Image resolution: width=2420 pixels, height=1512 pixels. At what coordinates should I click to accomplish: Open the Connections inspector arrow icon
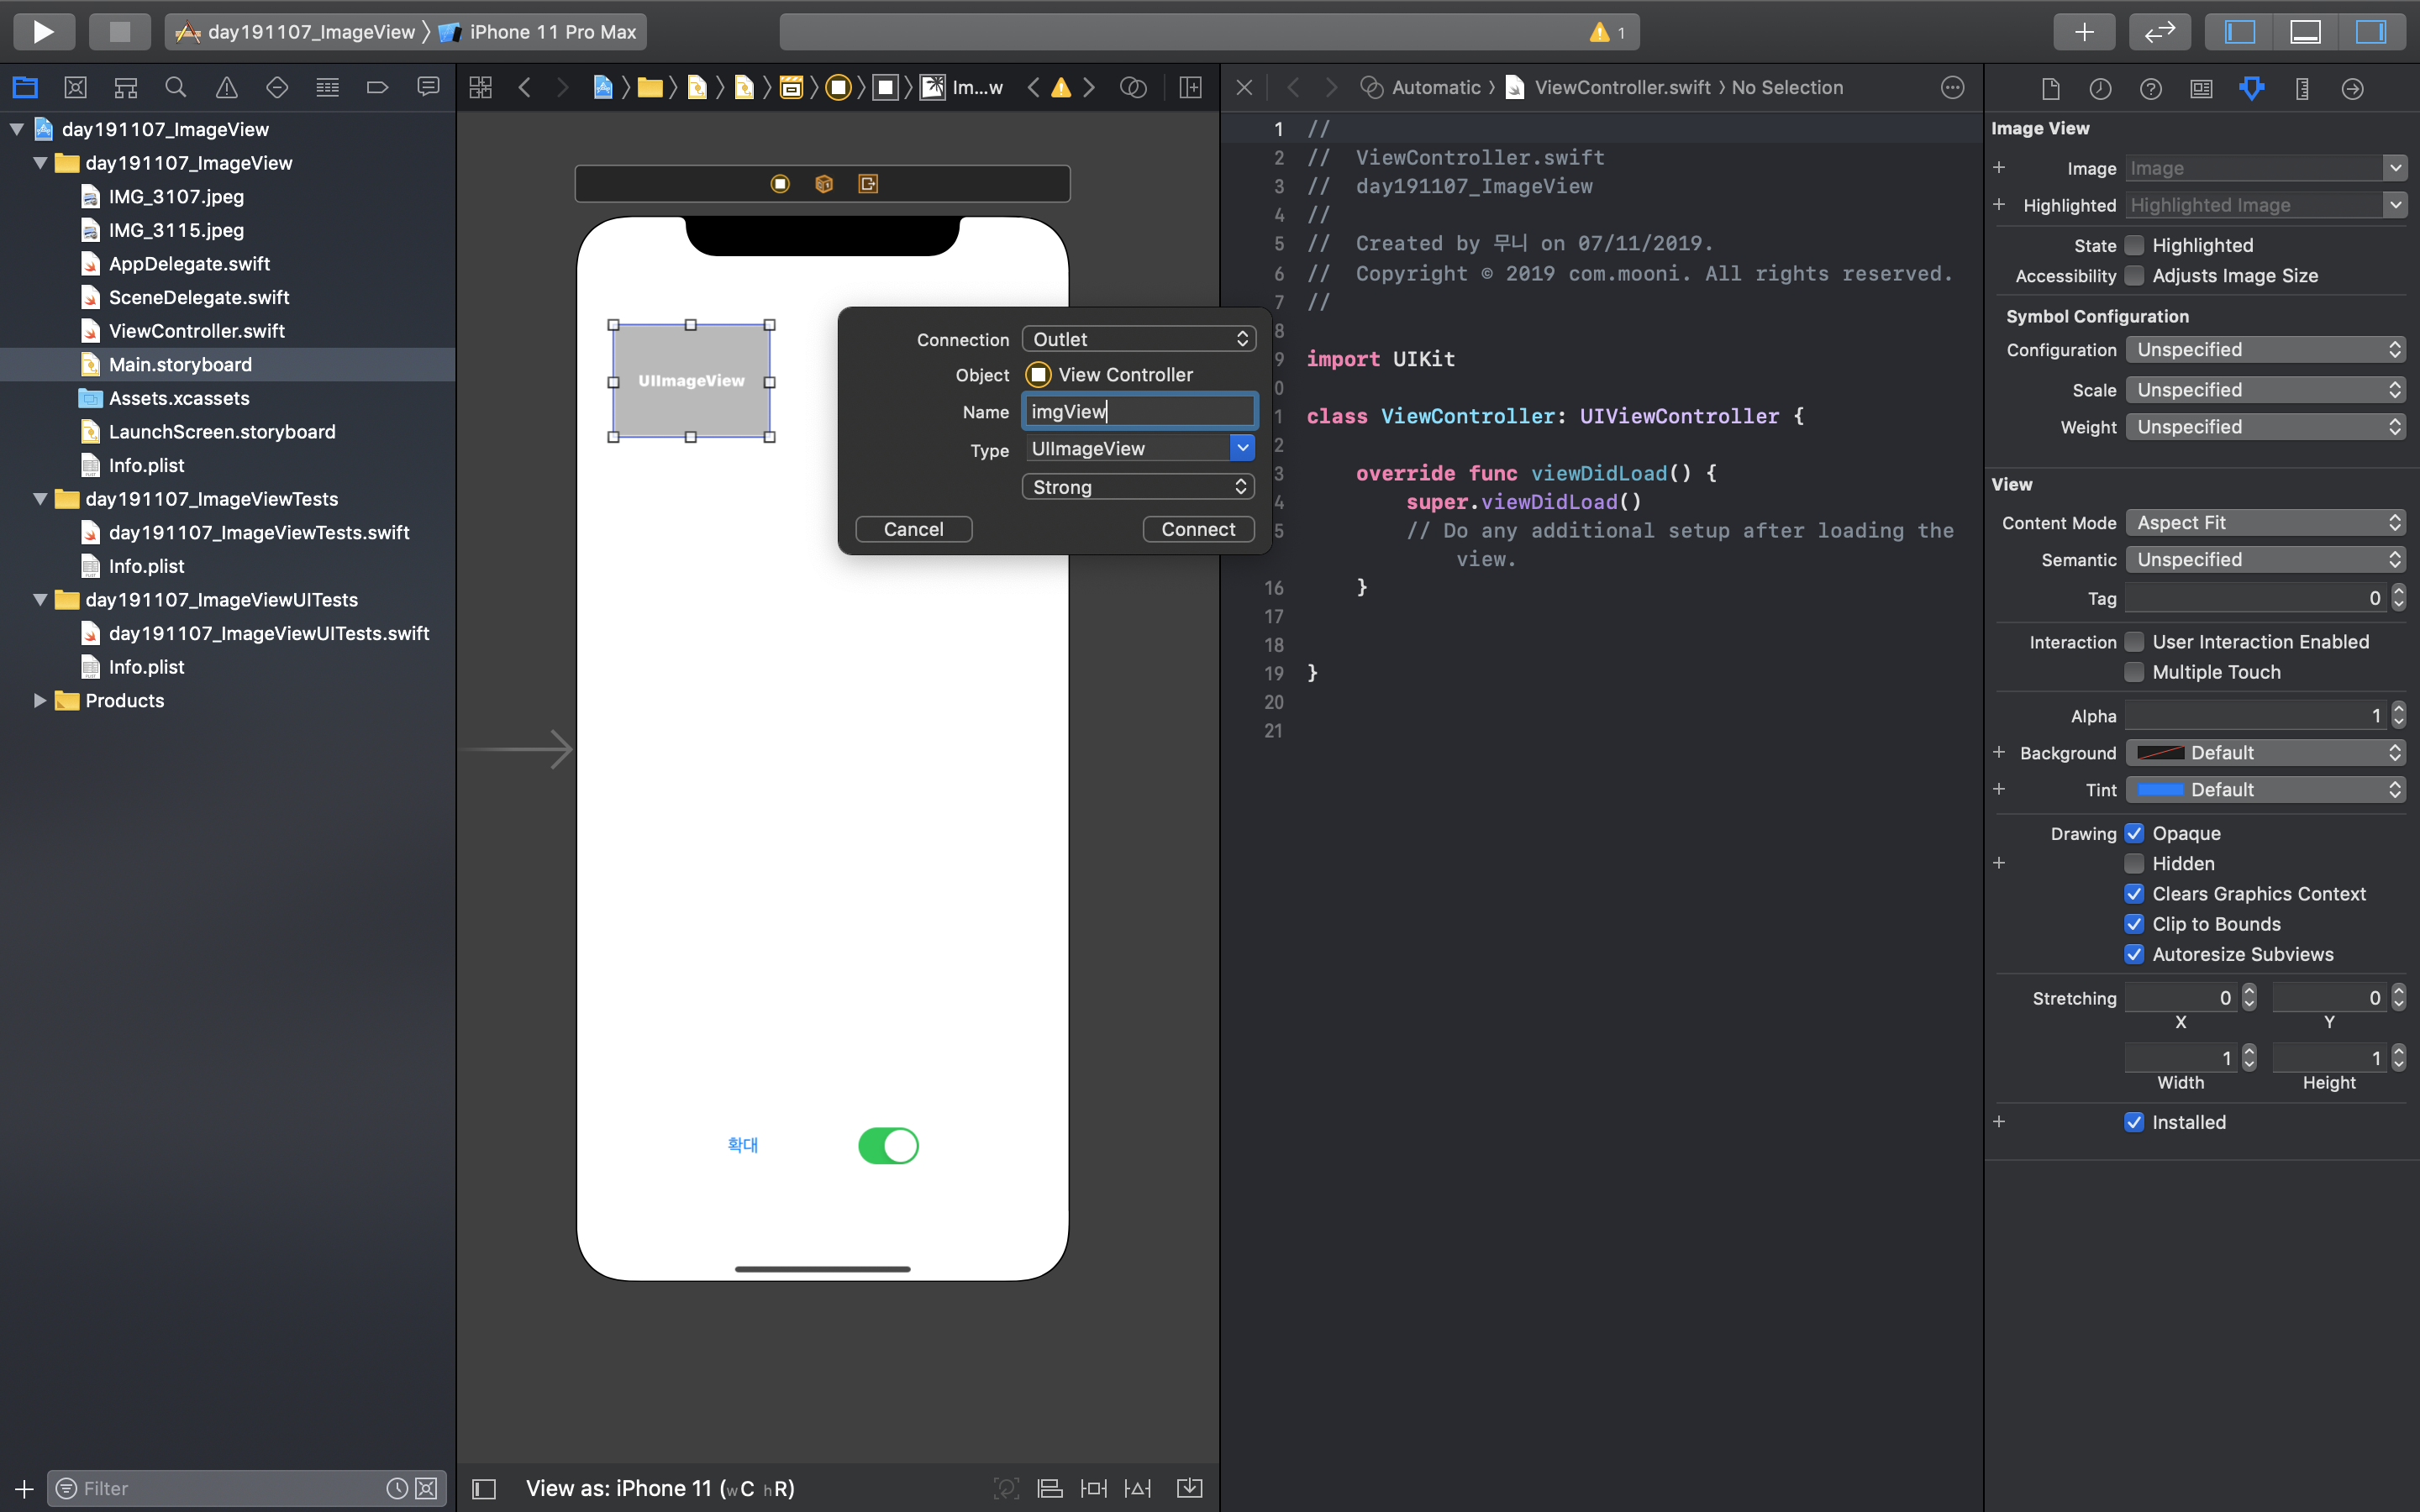tap(2352, 89)
